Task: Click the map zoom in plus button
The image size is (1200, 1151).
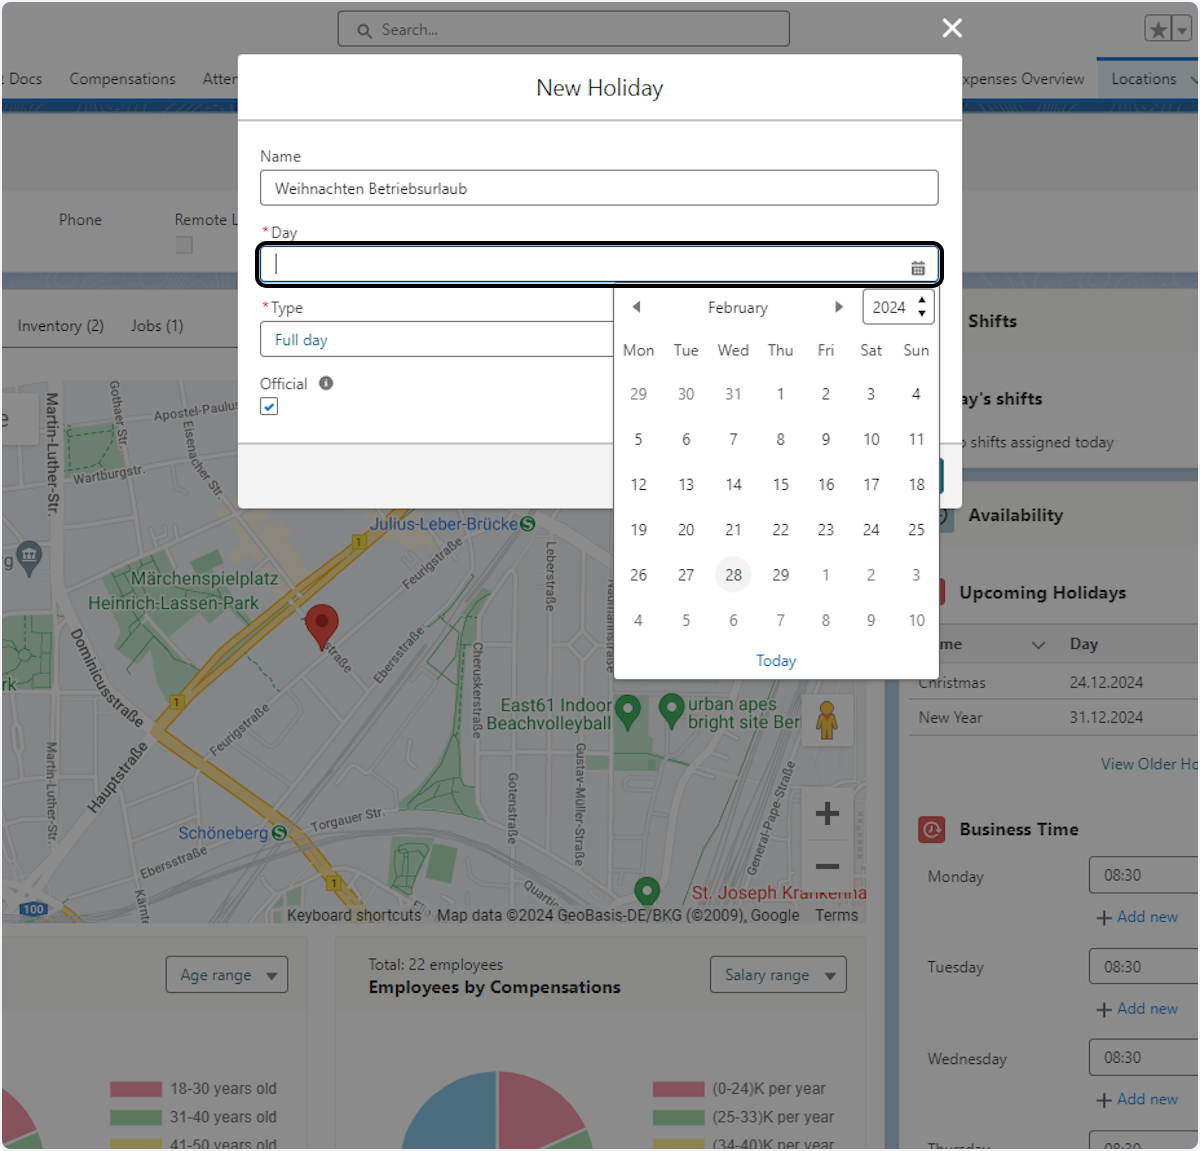Action: pos(827,814)
